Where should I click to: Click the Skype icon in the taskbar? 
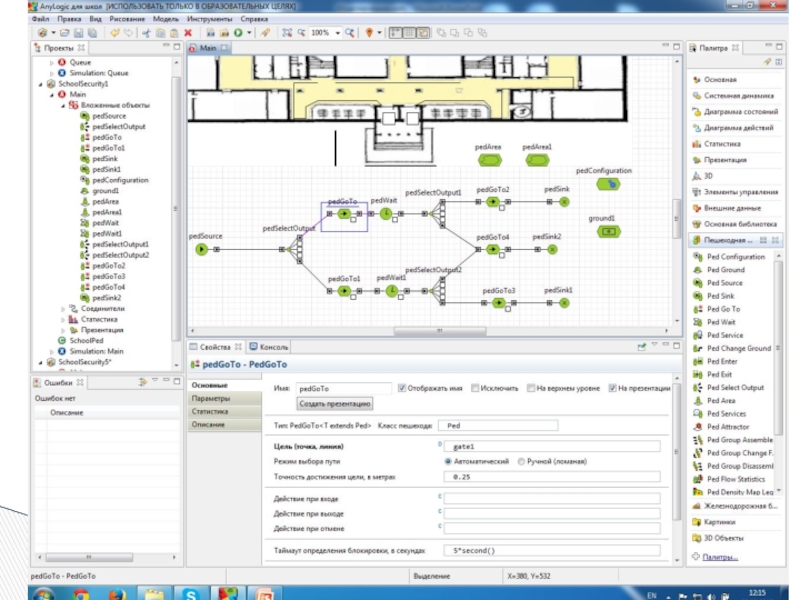190,592
